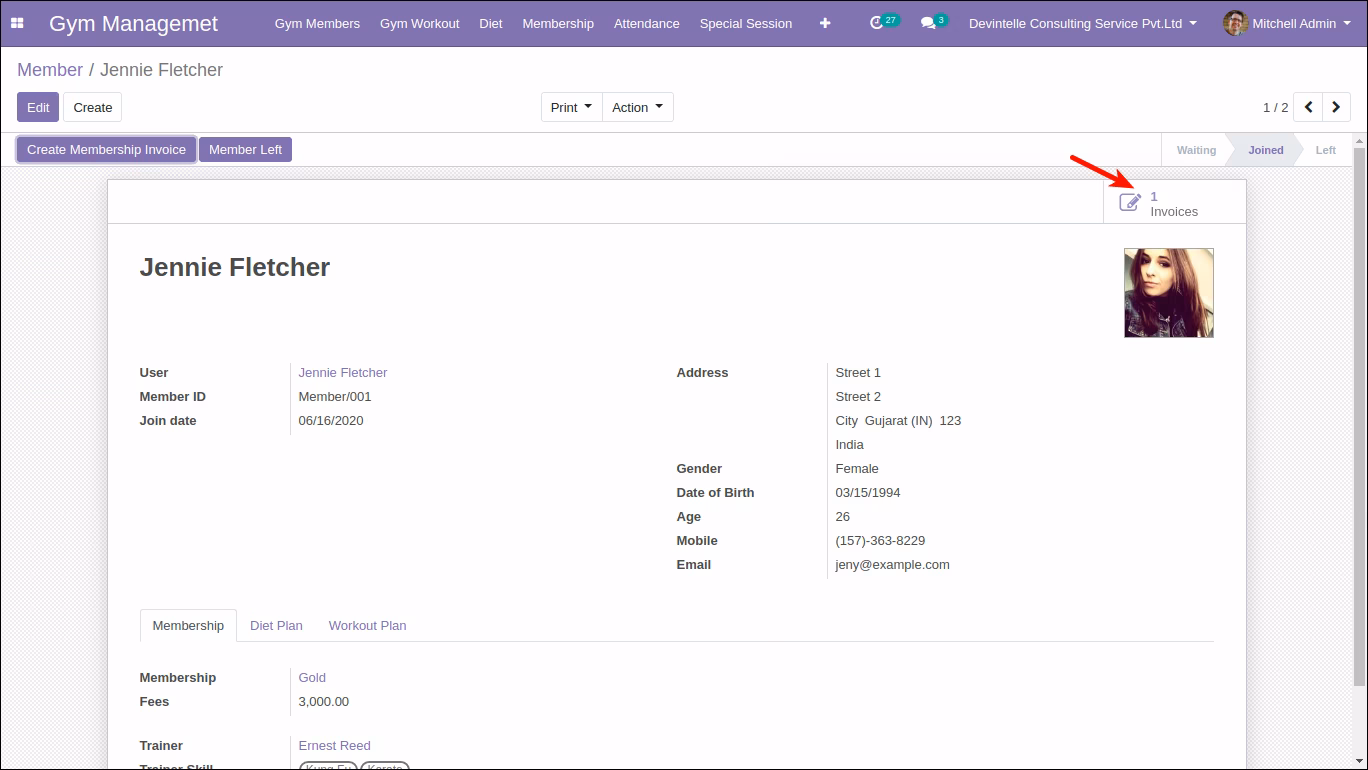Expand the Print dropdown
This screenshot has width=1368, height=770.
click(x=572, y=107)
